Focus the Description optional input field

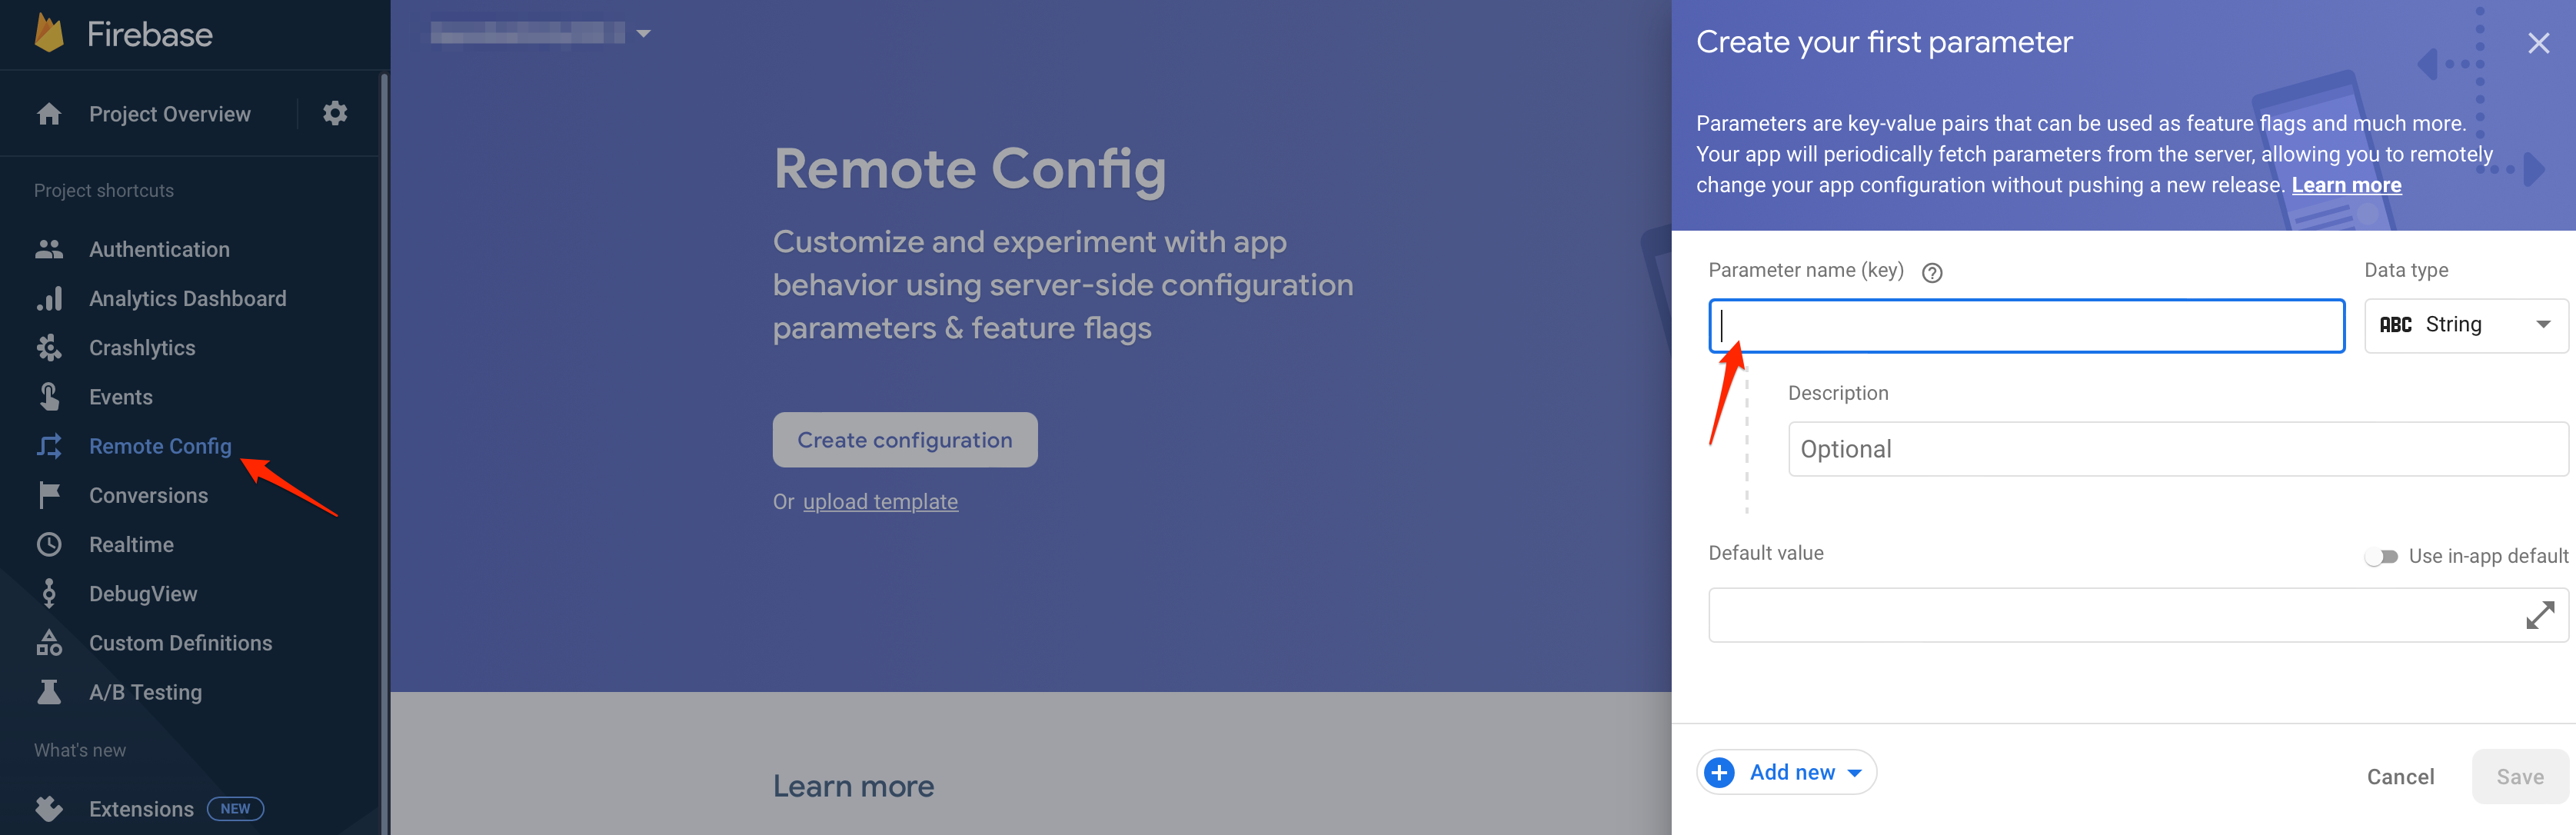tap(2177, 449)
